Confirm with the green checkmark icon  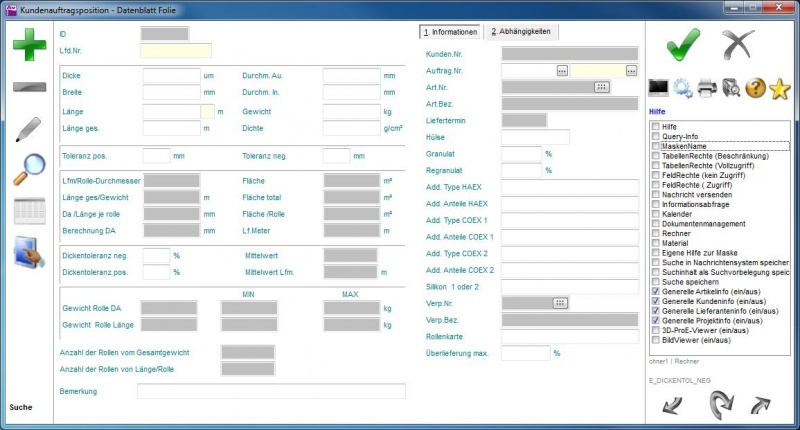tap(683, 46)
